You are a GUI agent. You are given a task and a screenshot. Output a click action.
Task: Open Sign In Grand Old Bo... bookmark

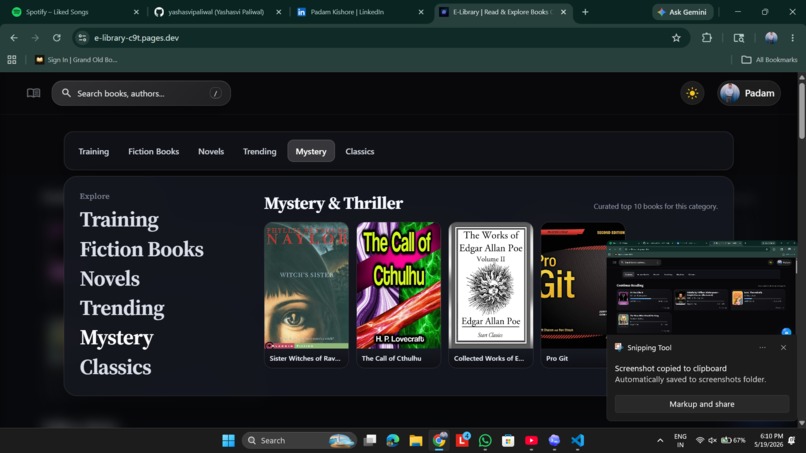click(76, 60)
